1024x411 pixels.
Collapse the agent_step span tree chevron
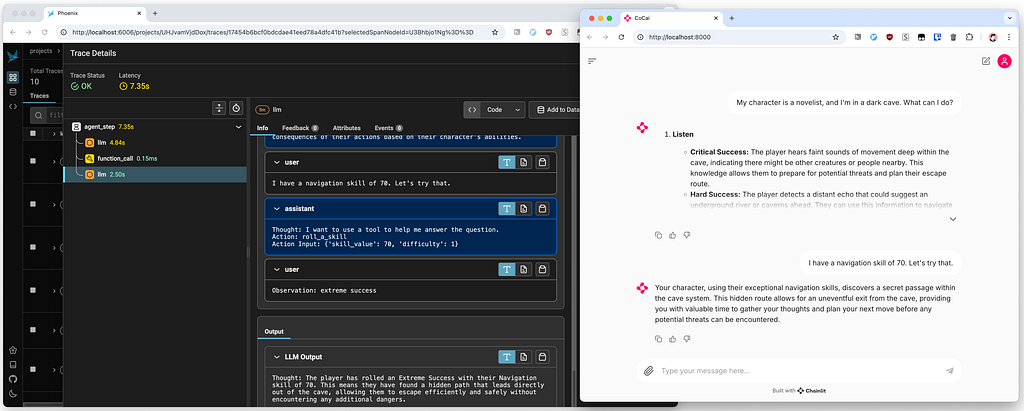tap(238, 127)
